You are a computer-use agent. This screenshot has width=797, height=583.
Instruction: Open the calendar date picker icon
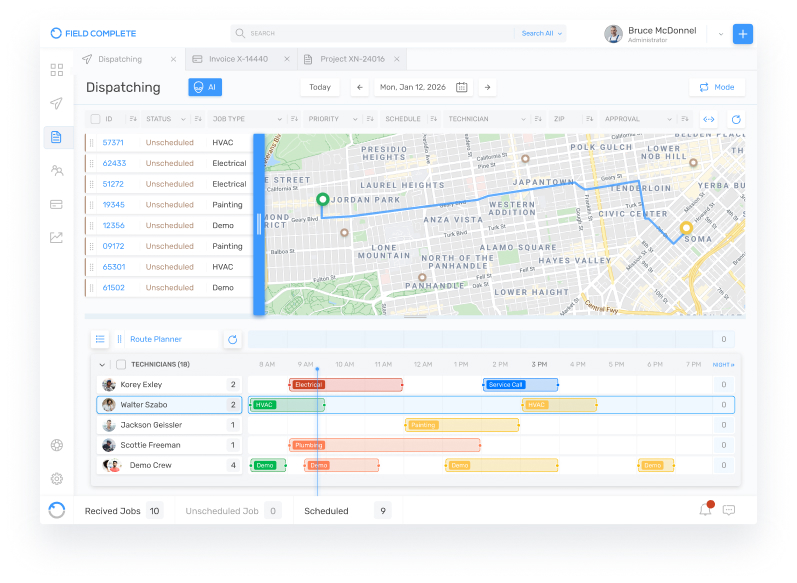point(462,87)
